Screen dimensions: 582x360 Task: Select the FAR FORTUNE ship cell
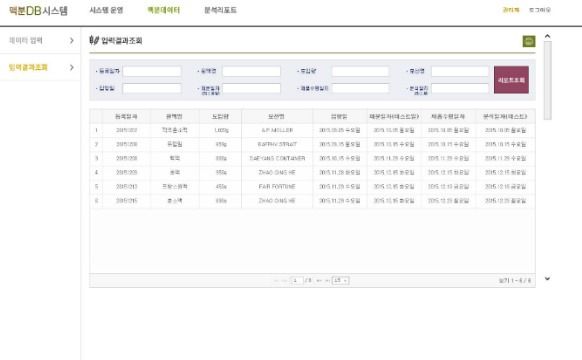pyautogui.click(x=277, y=187)
